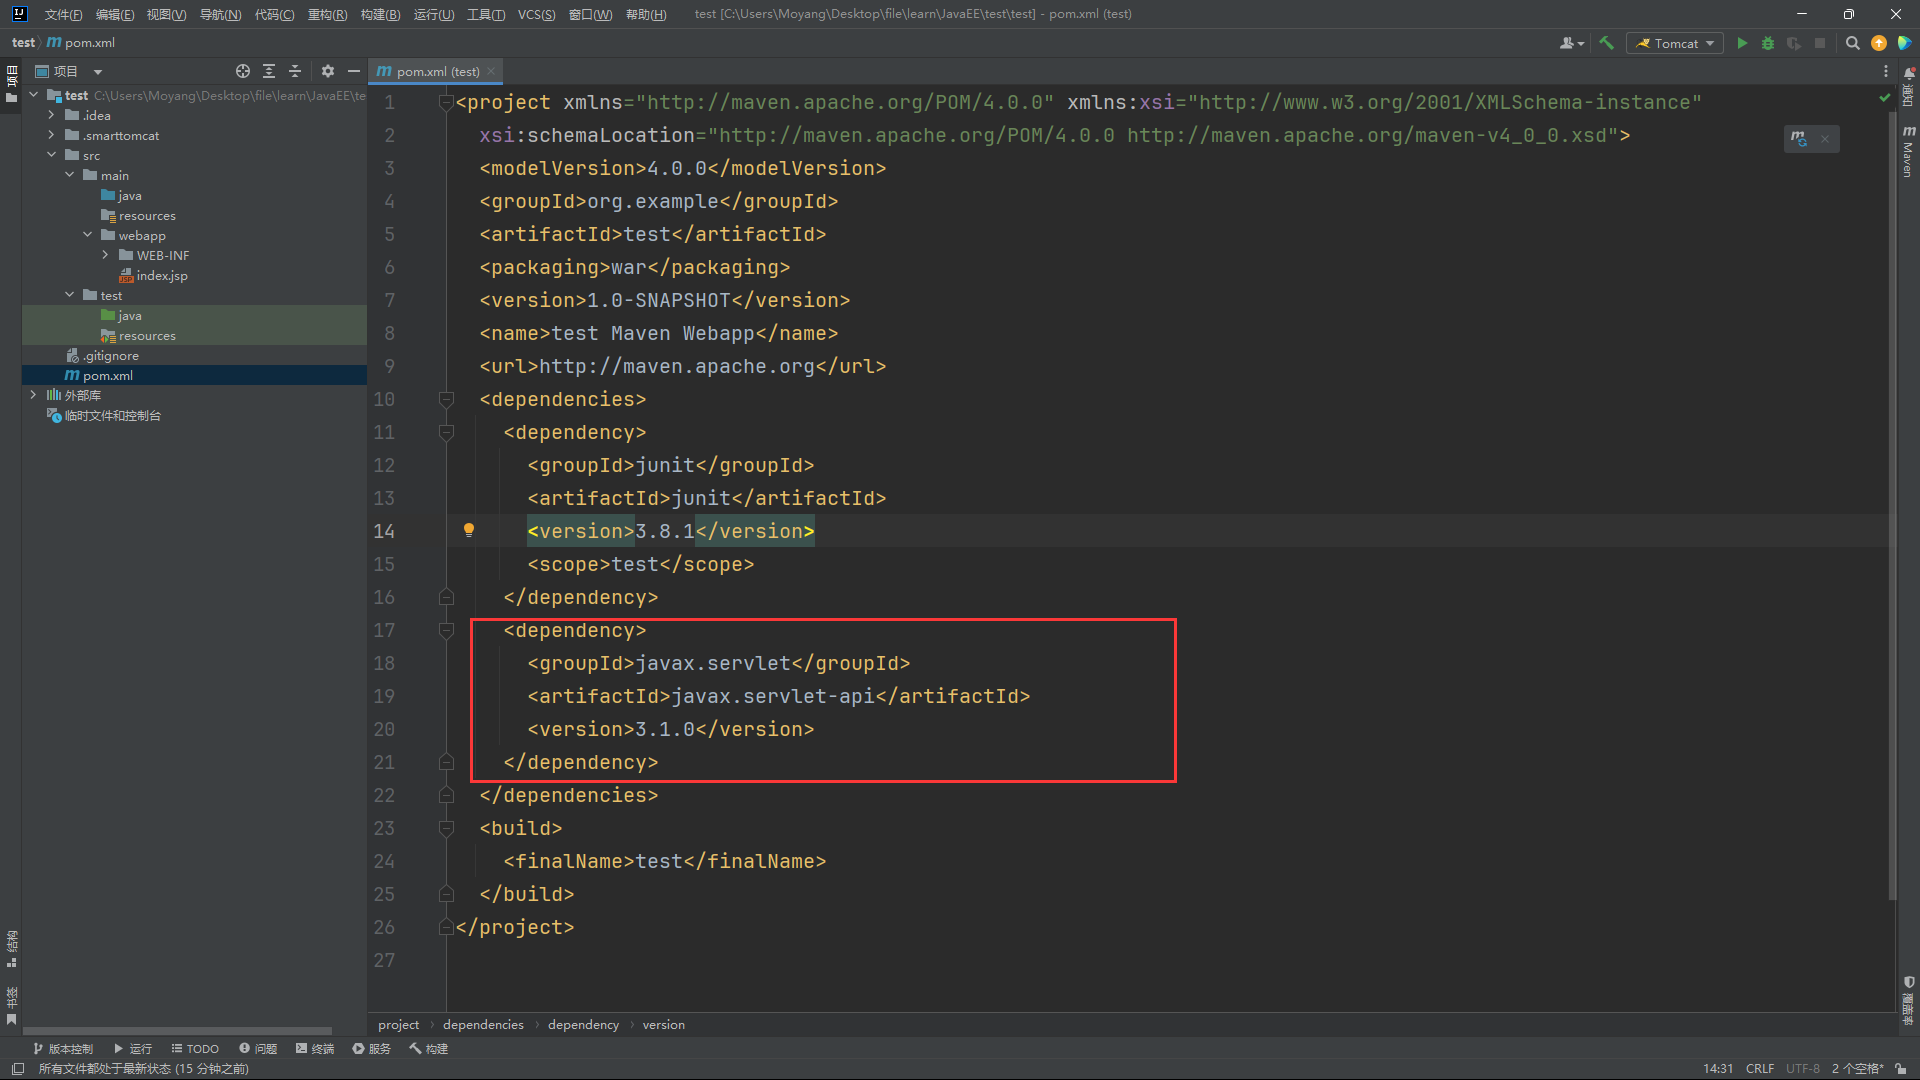Open project panel settings gear

[x=328, y=71]
